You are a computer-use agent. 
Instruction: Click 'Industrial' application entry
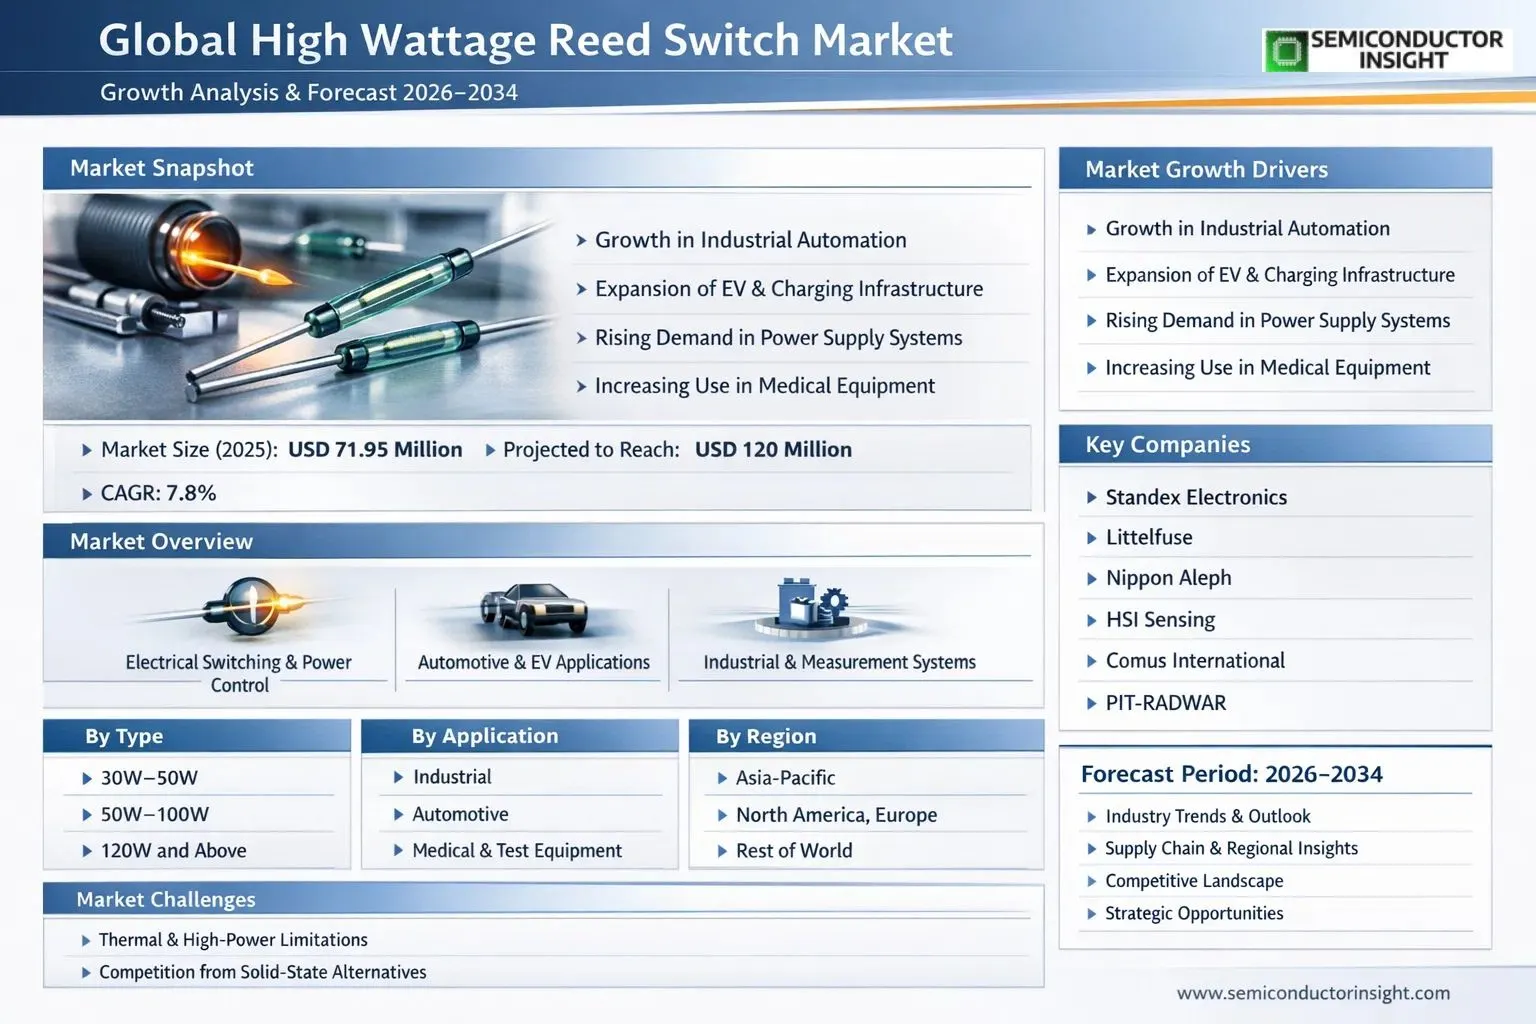coord(452,776)
